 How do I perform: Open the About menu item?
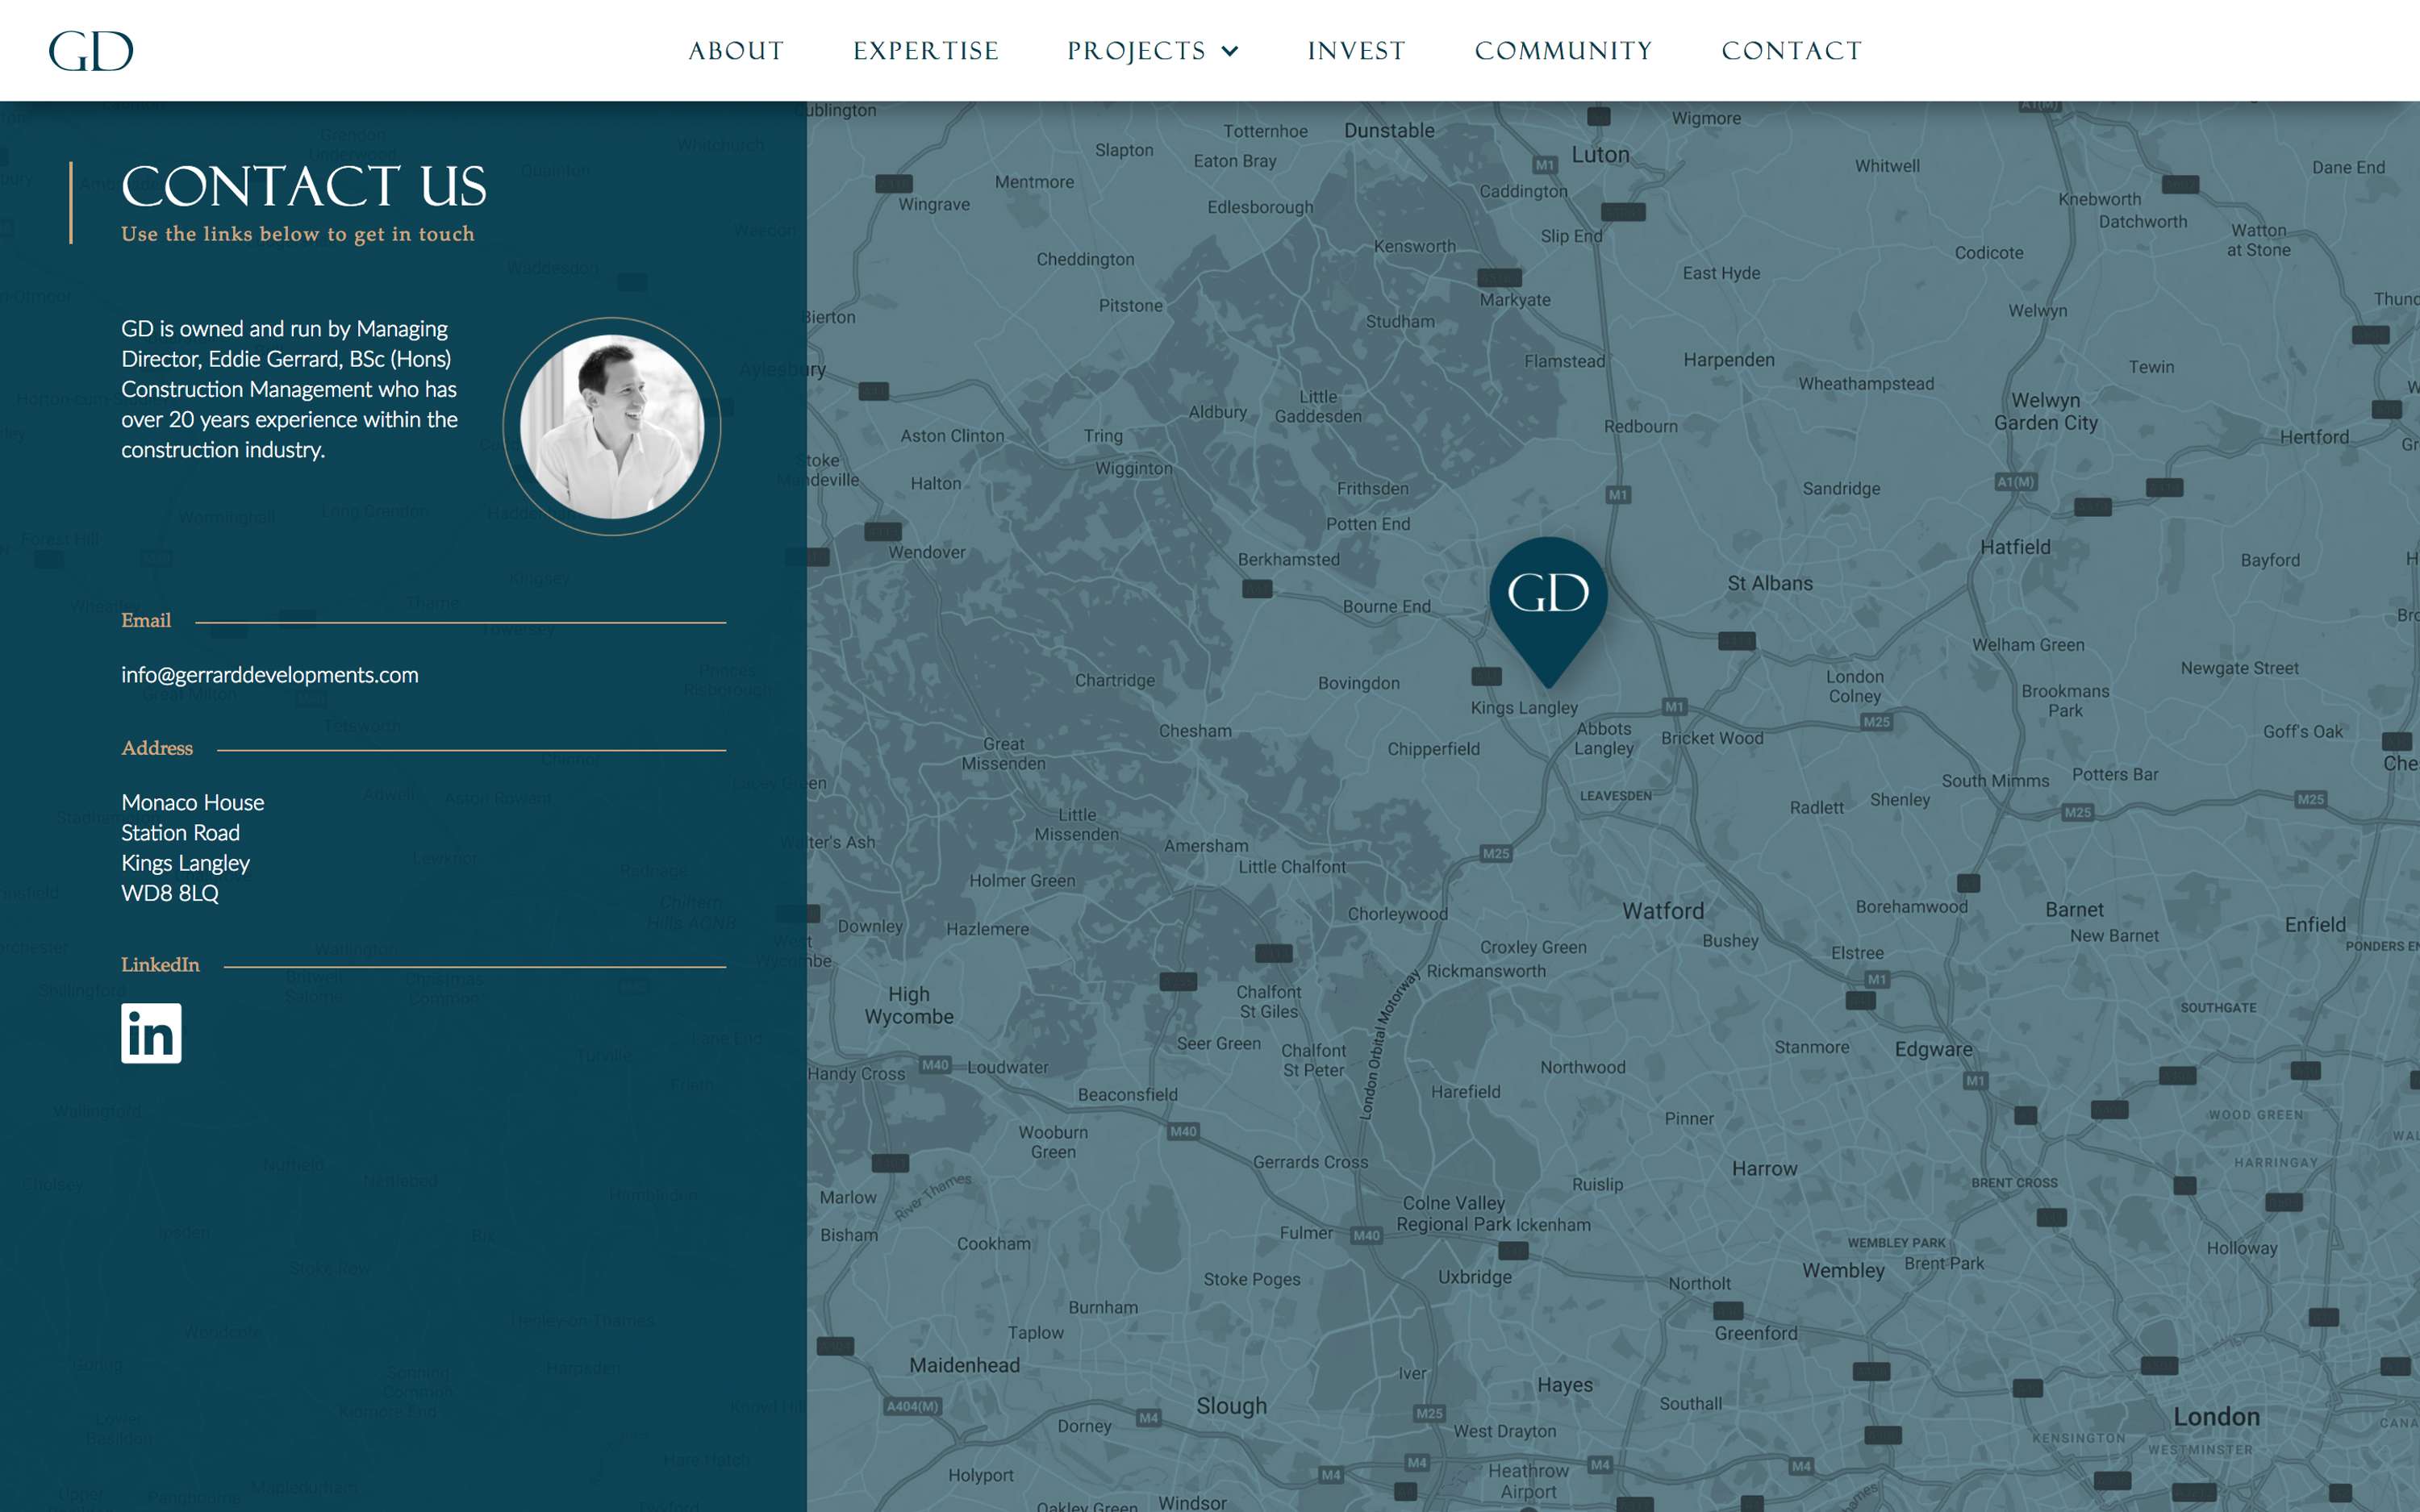click(736, 51)
